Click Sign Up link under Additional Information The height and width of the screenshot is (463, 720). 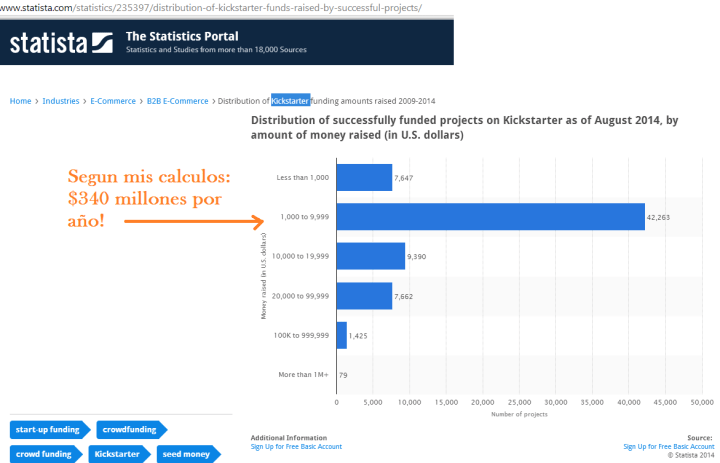coord(296,446)
